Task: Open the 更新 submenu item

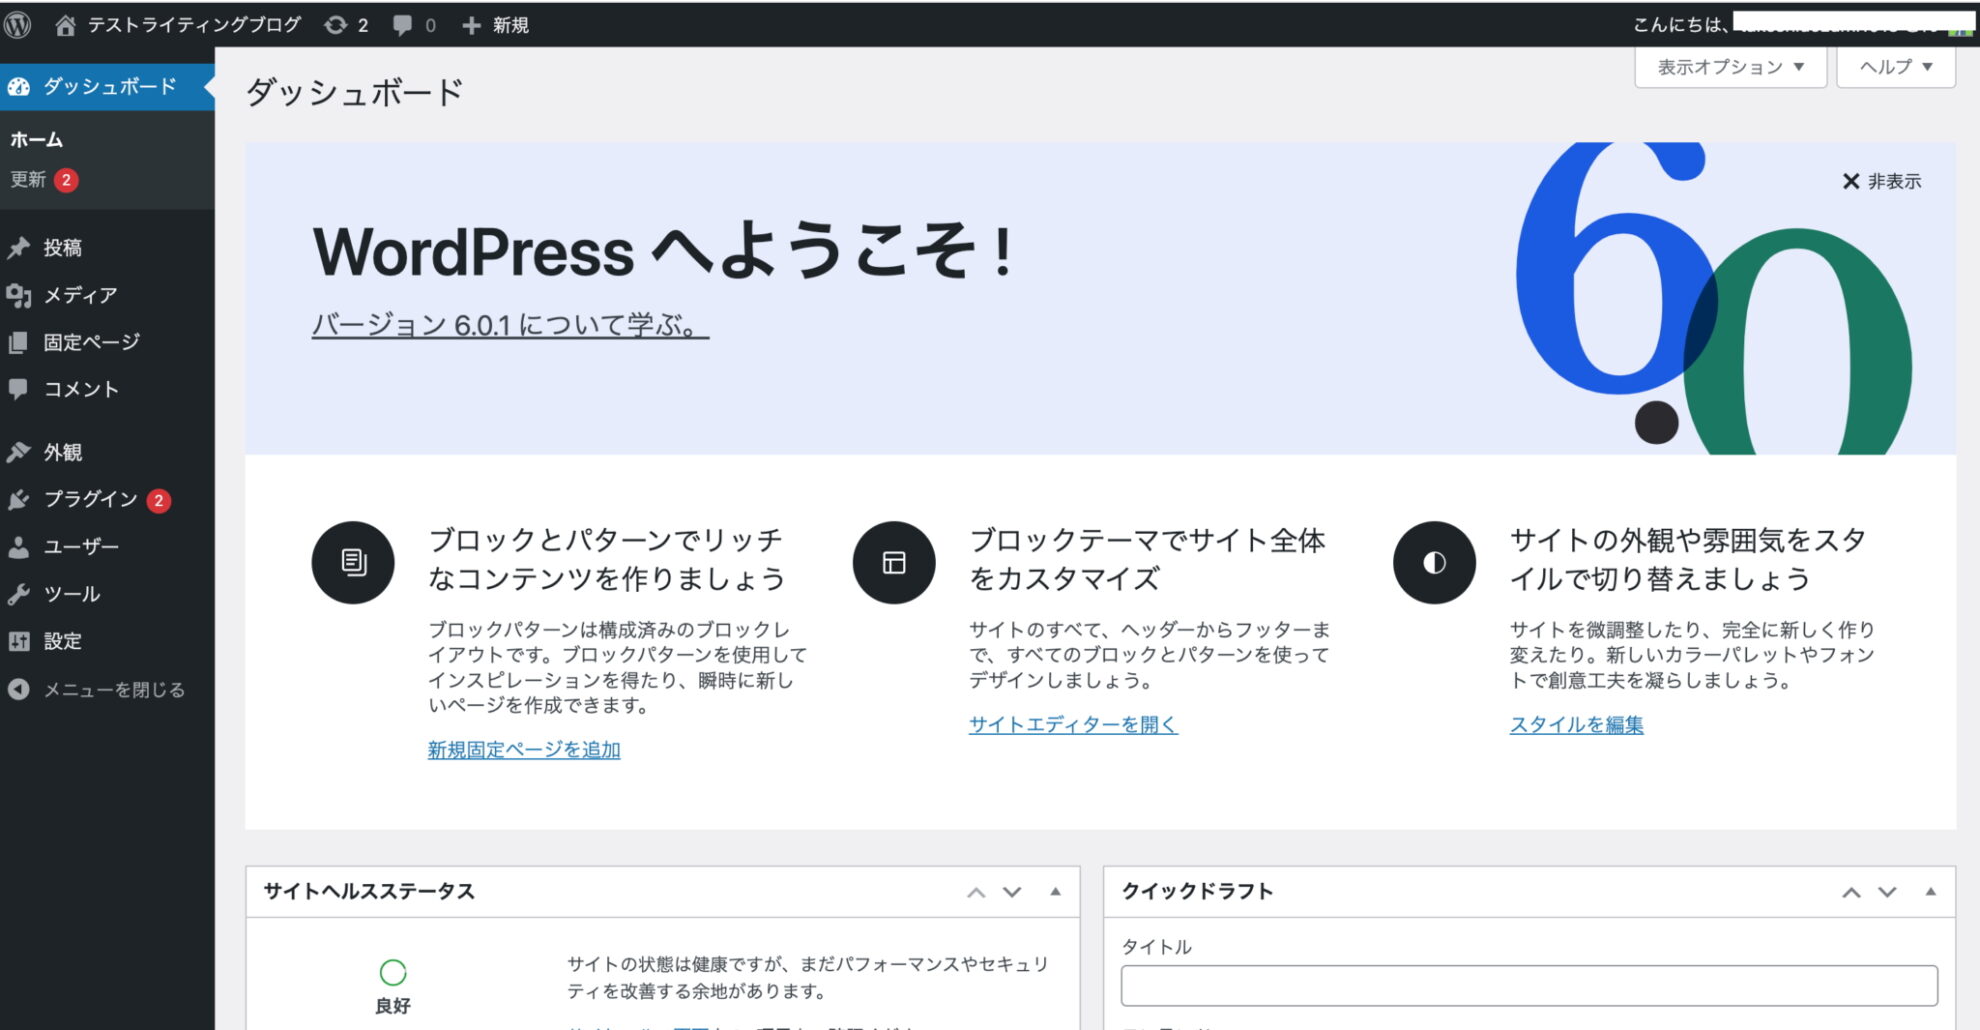Action: point(28,180)
